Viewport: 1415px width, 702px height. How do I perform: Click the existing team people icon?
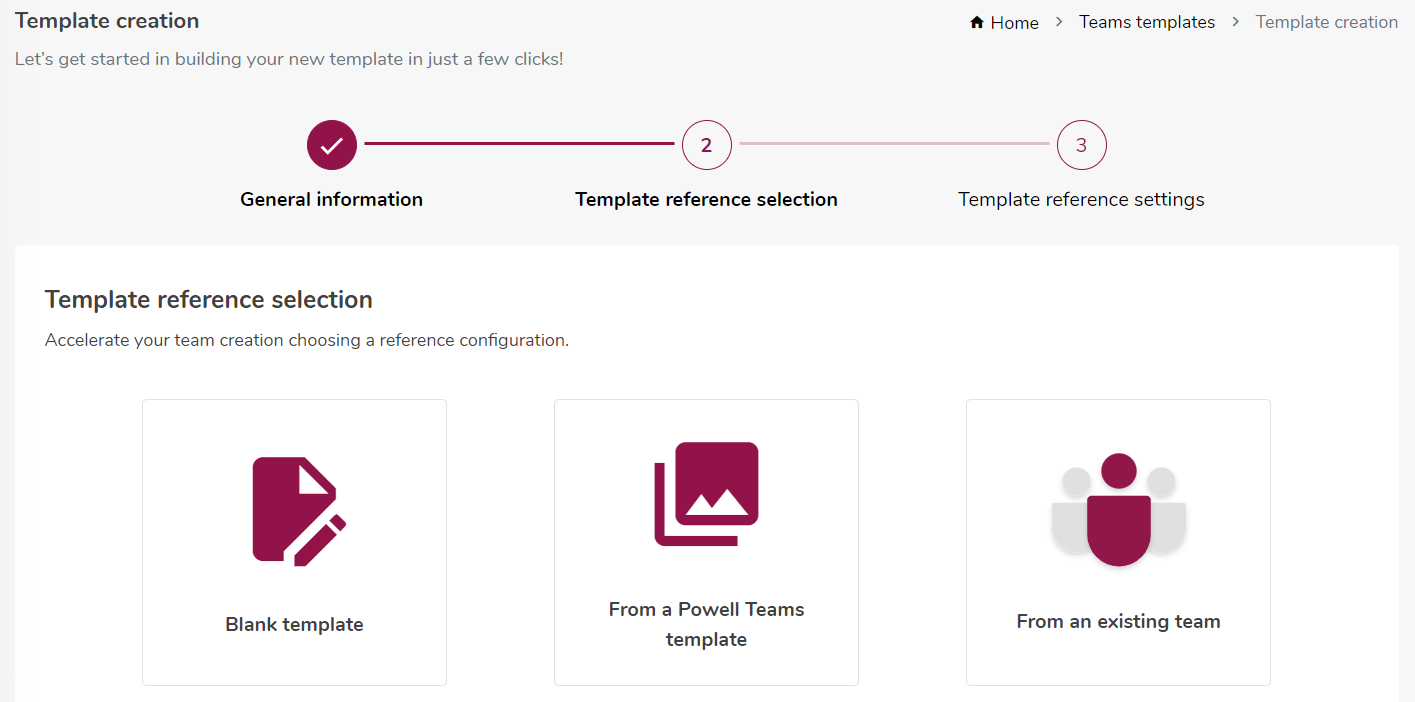click(1118, 510)
